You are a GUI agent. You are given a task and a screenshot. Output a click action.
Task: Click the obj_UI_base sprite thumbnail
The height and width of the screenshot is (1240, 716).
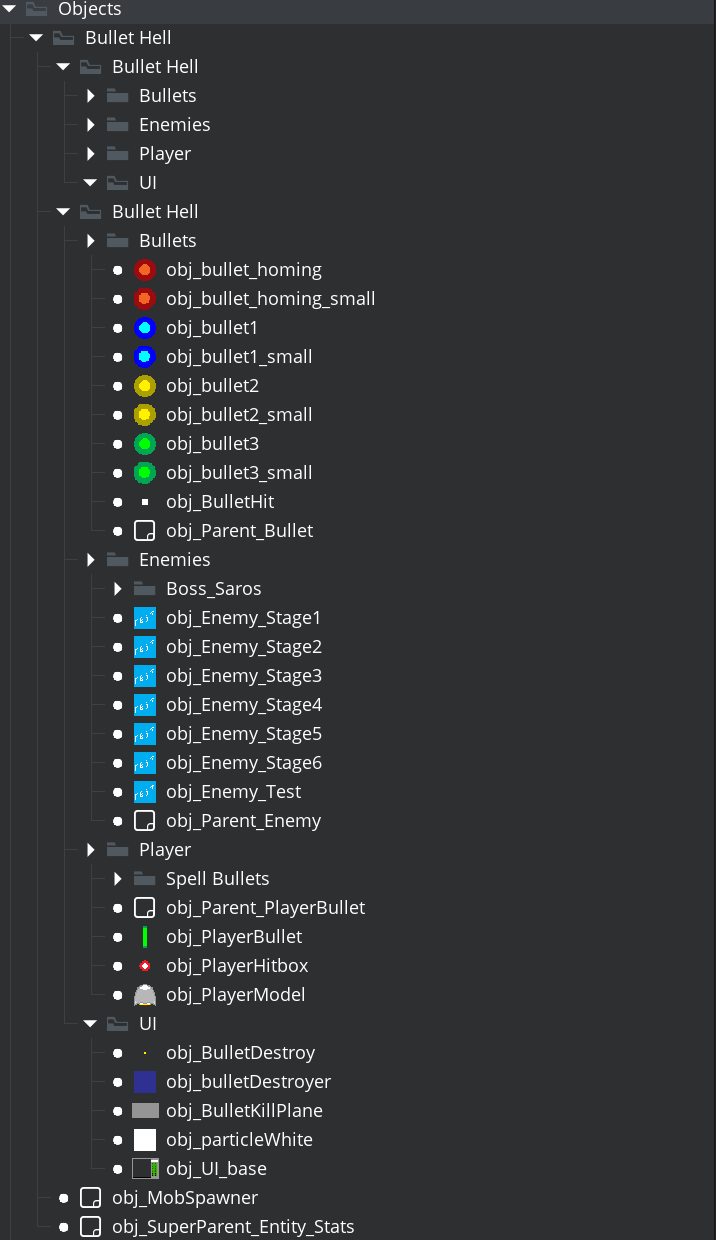[x=145, y=1169]
